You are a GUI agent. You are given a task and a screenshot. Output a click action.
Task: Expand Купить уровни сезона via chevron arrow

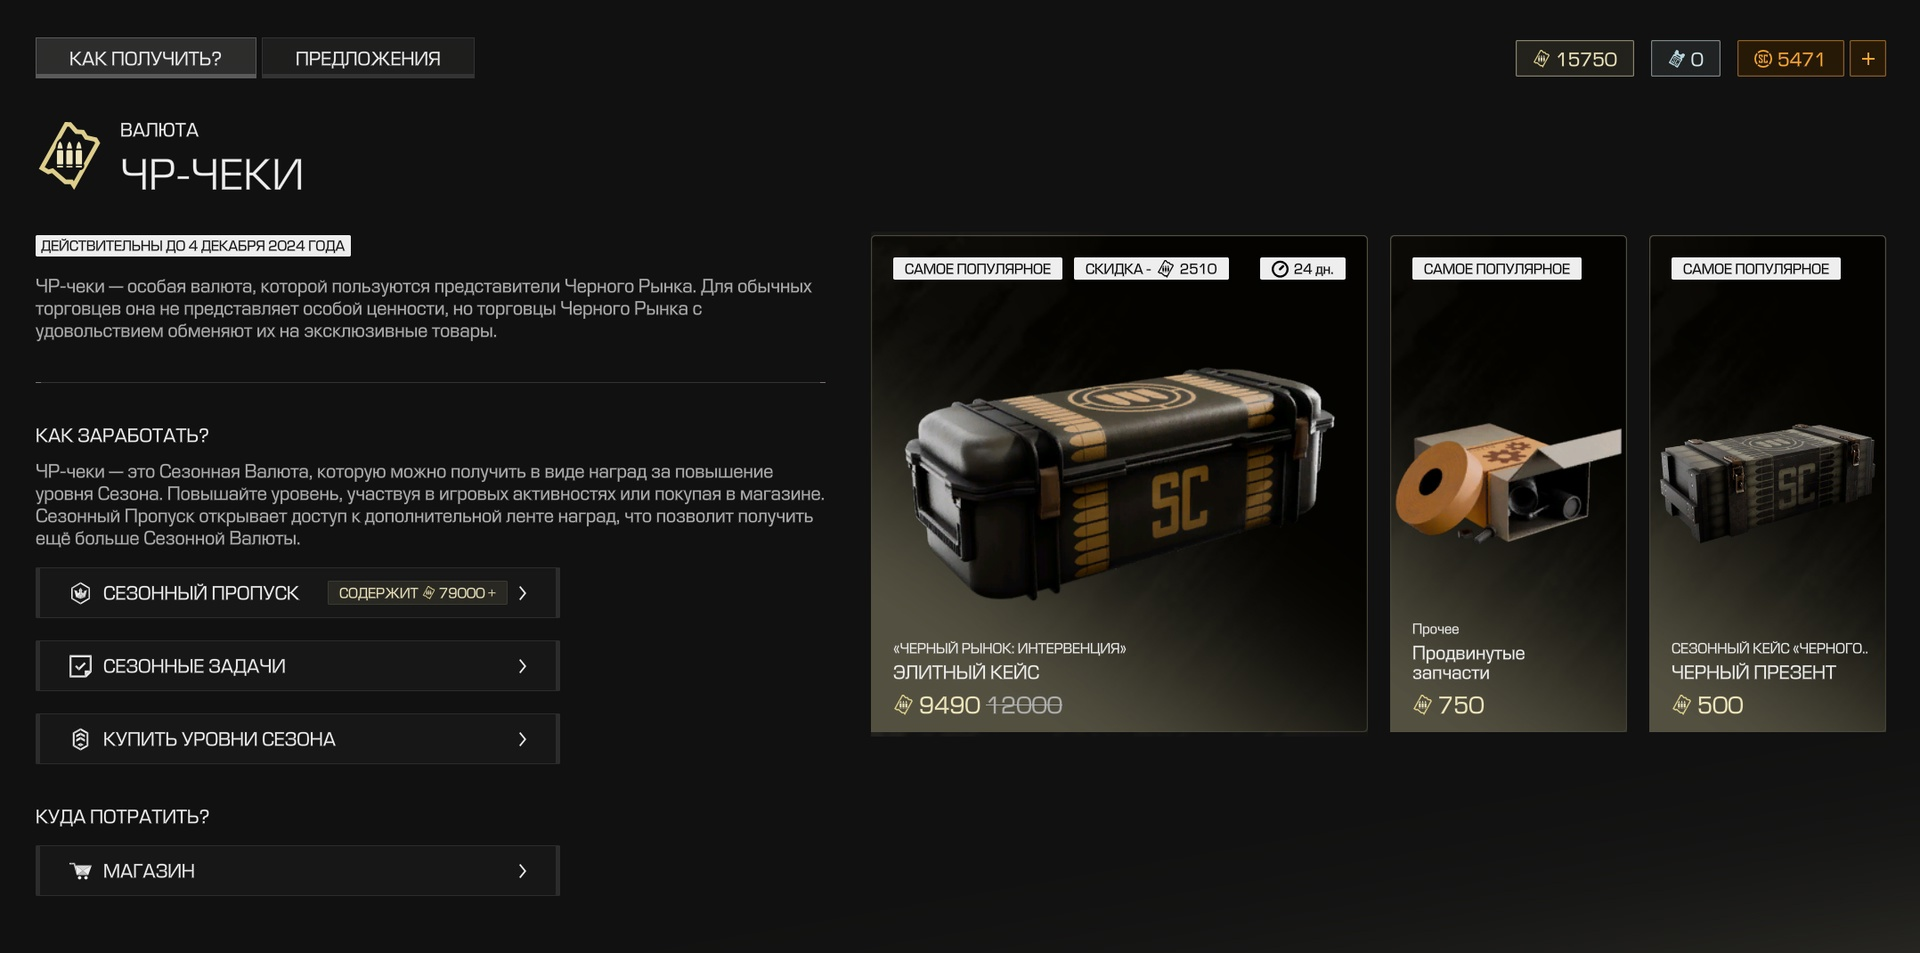pos(522,739)
